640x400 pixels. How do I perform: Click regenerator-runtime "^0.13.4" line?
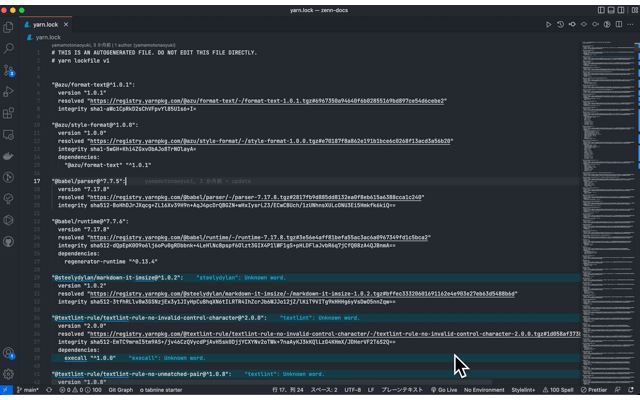pyautogui.click(x=111, y=261)
